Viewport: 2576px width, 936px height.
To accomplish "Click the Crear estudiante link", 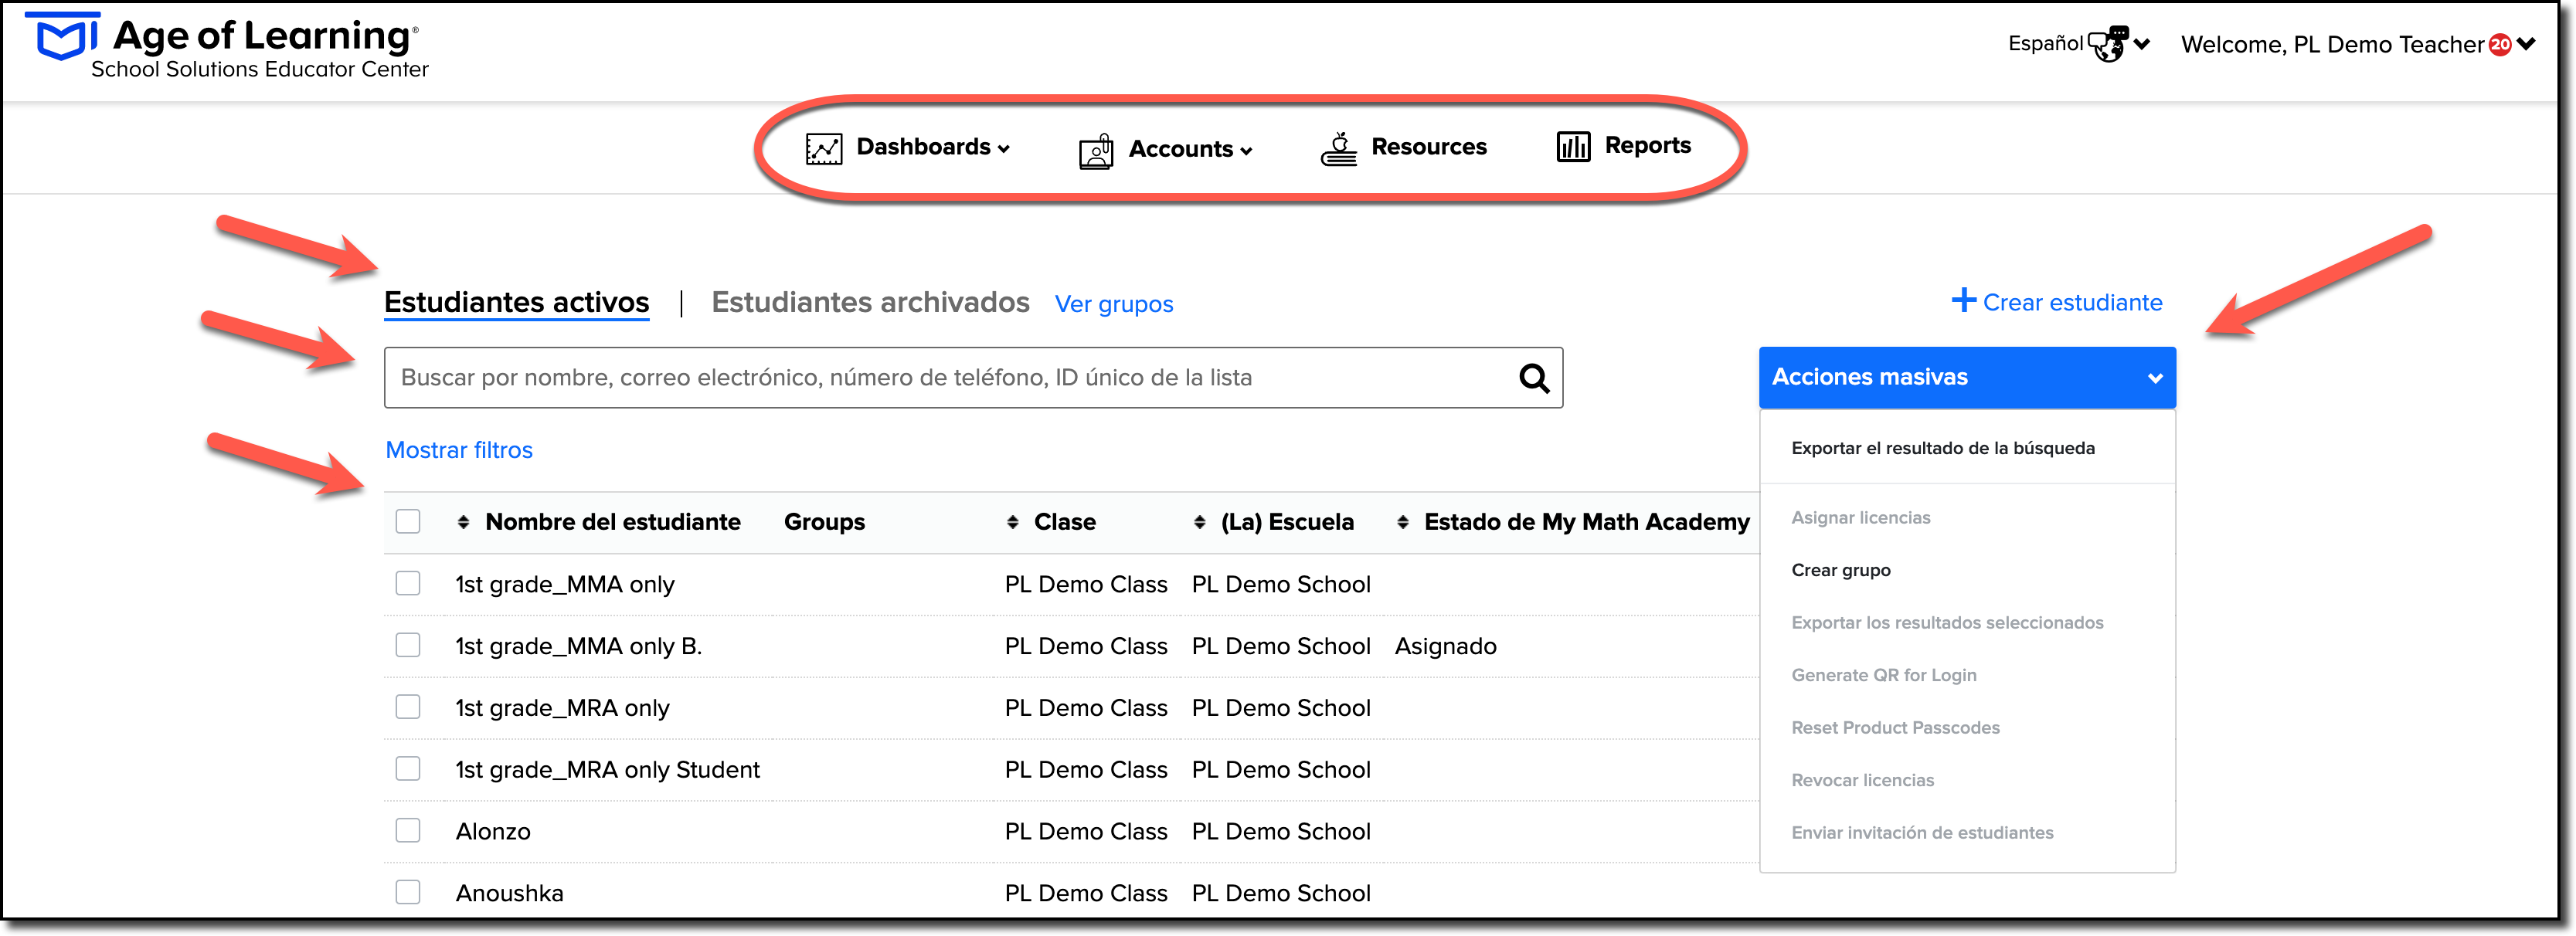I will 2072,302.
